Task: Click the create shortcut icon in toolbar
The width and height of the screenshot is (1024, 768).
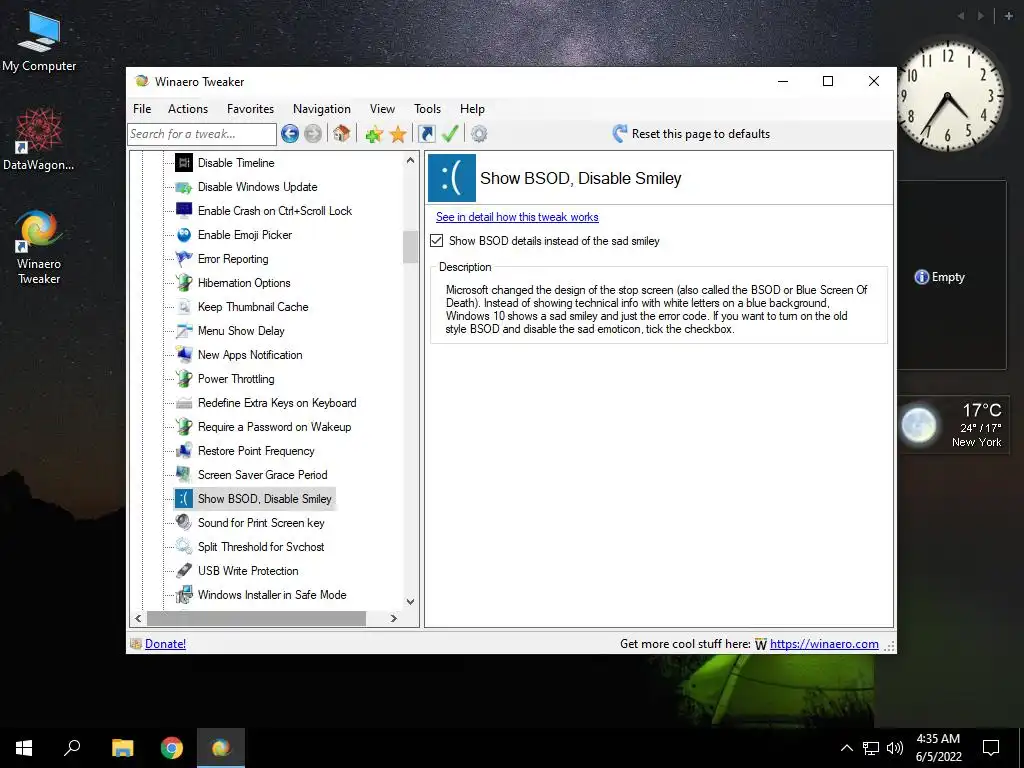Action: [426, 134]
